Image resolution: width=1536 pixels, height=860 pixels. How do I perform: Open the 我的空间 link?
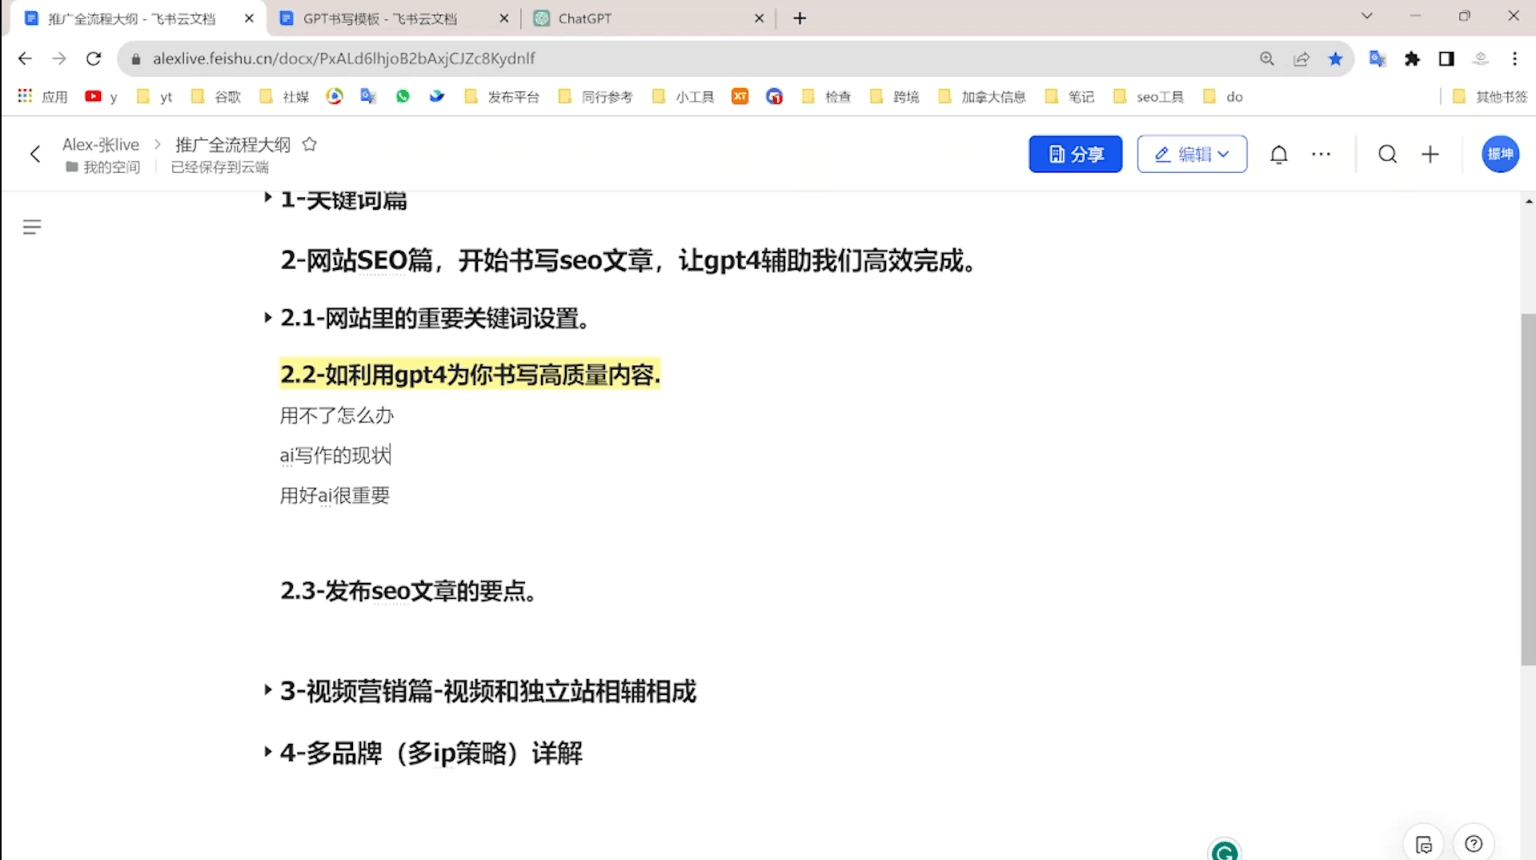(113, 166)
